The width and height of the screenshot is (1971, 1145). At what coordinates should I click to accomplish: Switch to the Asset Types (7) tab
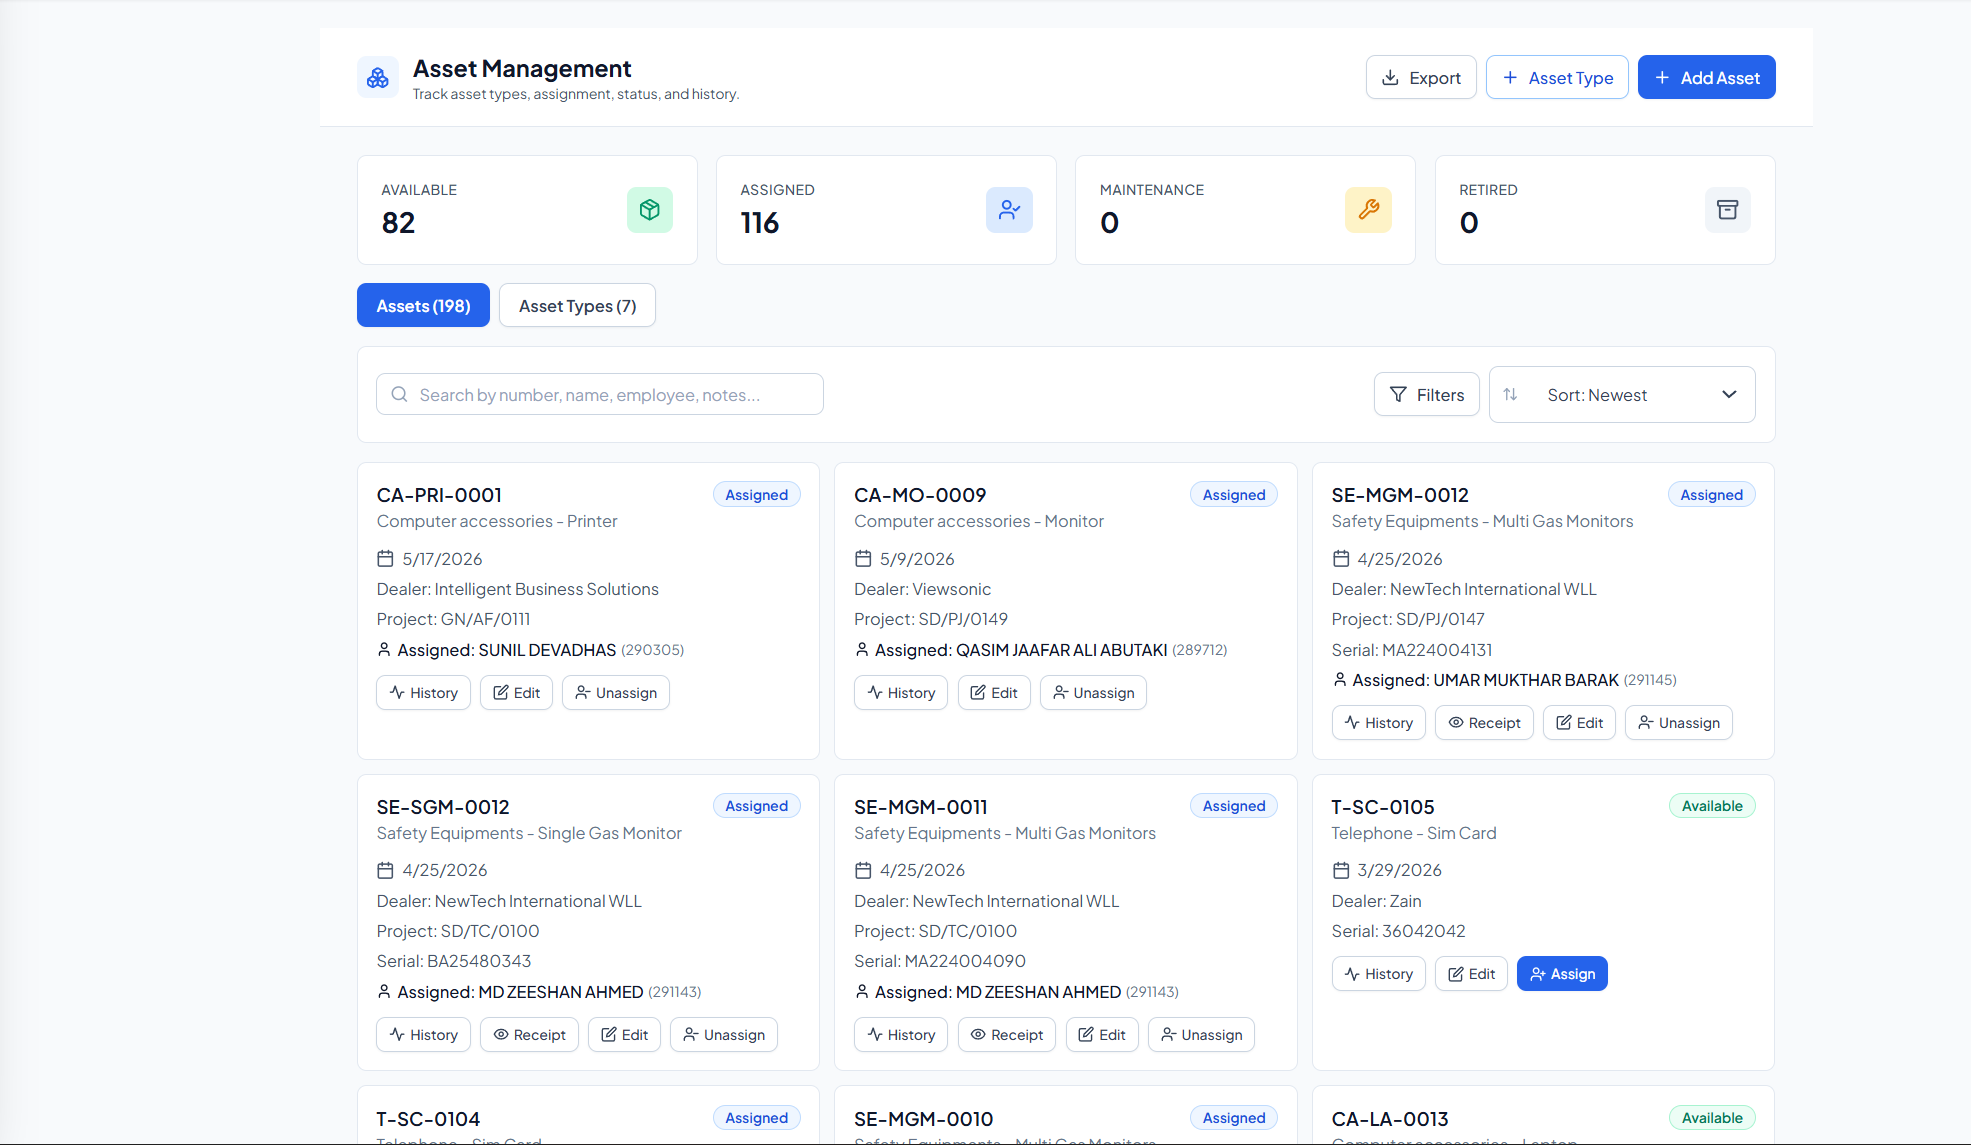pos(577,305)
